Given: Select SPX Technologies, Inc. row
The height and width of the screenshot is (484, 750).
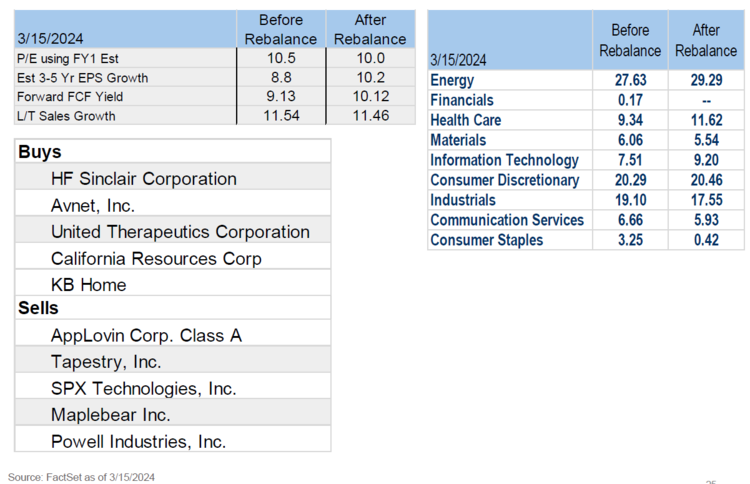Looking at the screenshot, I should pos(143,388).
